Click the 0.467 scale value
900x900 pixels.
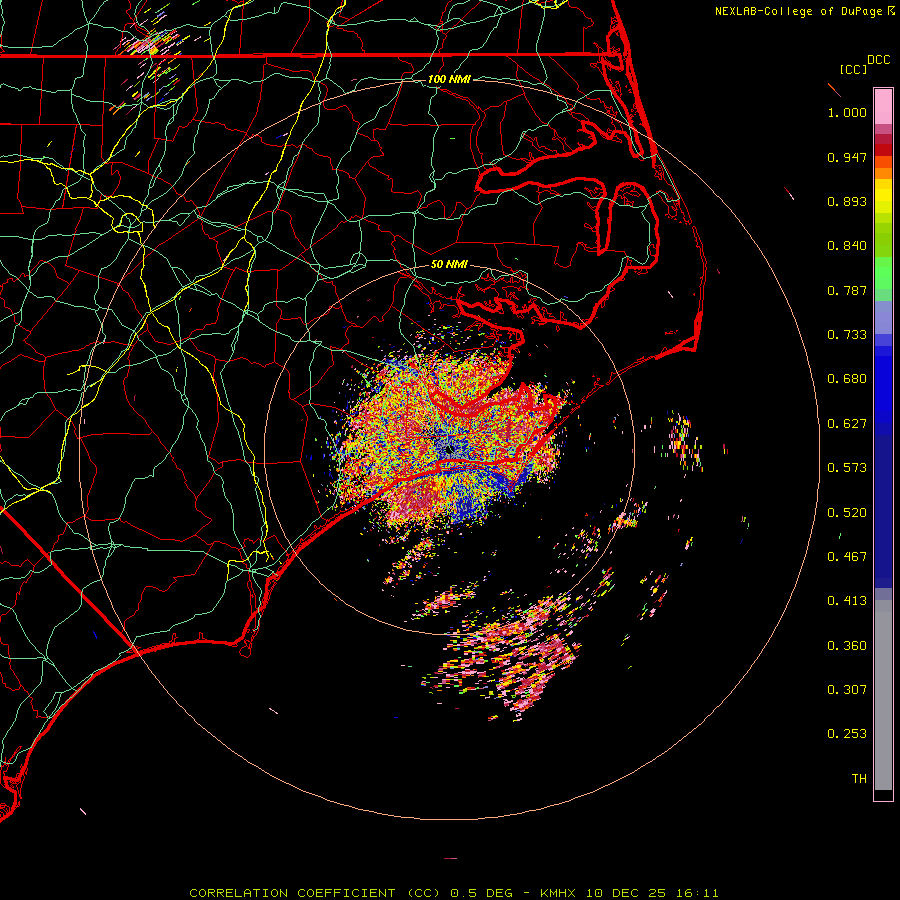[847, 557]
